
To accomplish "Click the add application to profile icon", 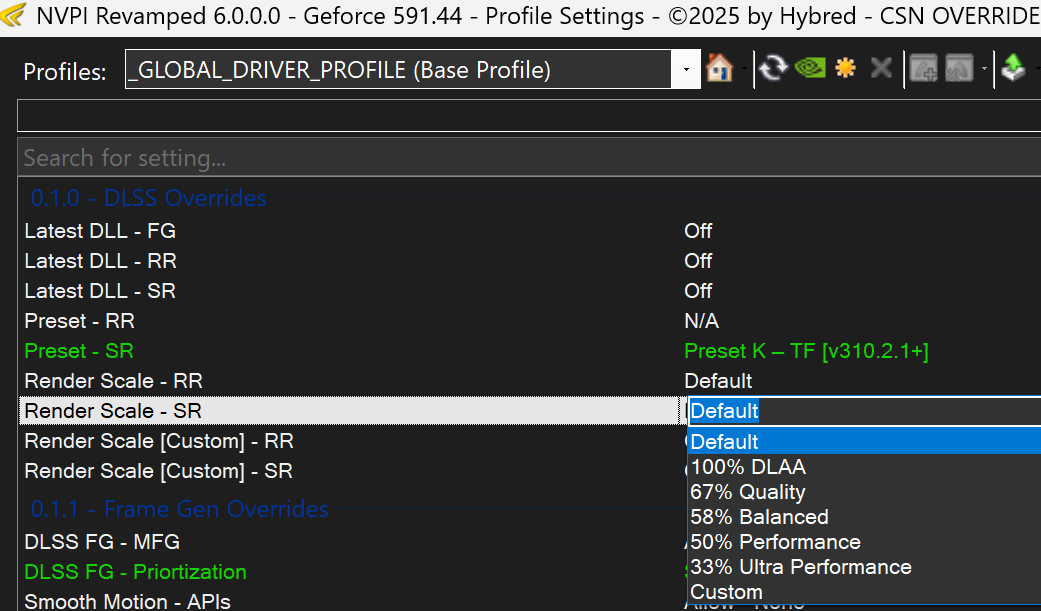I will 923,68.
